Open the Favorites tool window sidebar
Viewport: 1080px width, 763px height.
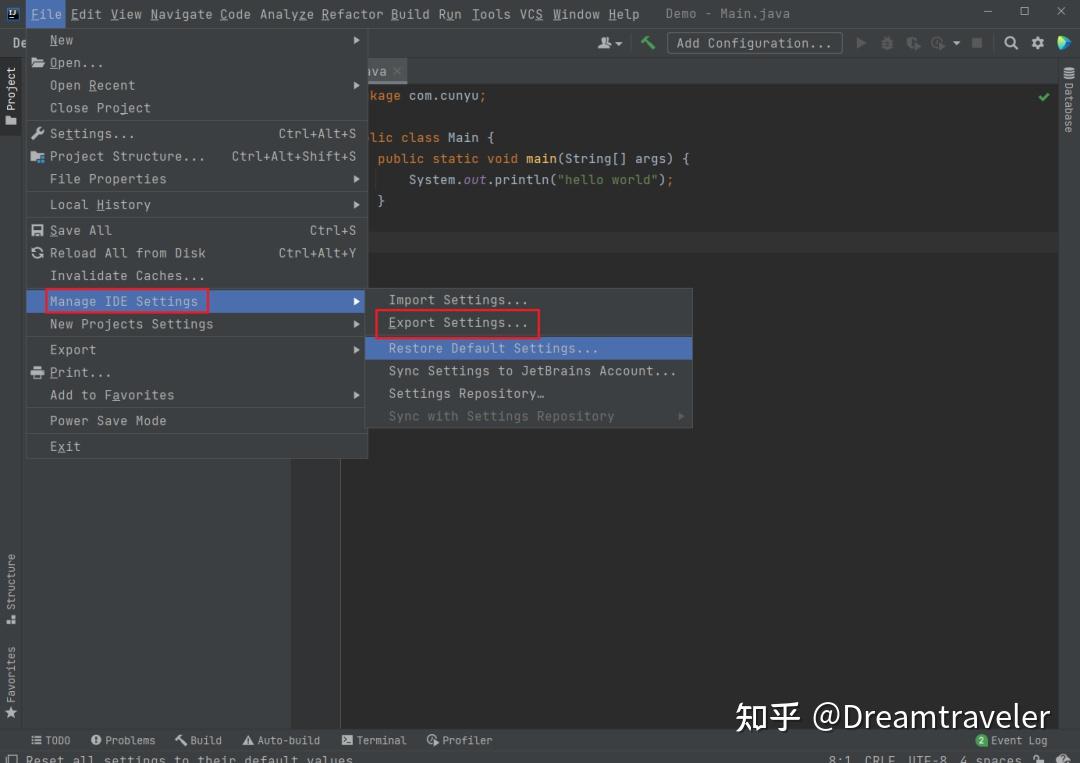(x=10, y=682)
